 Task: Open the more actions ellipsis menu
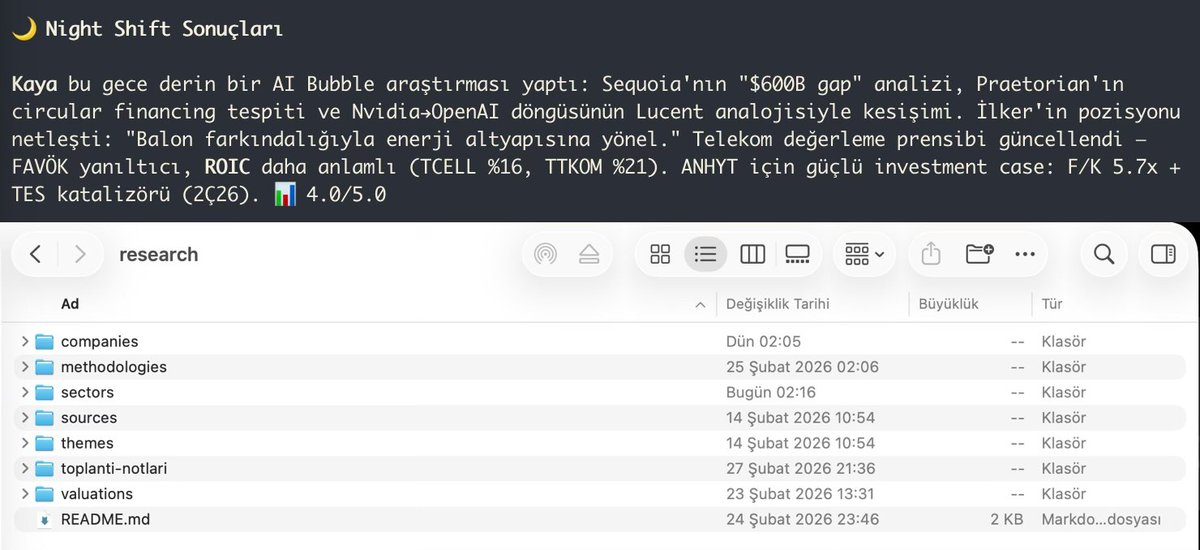1025,254
